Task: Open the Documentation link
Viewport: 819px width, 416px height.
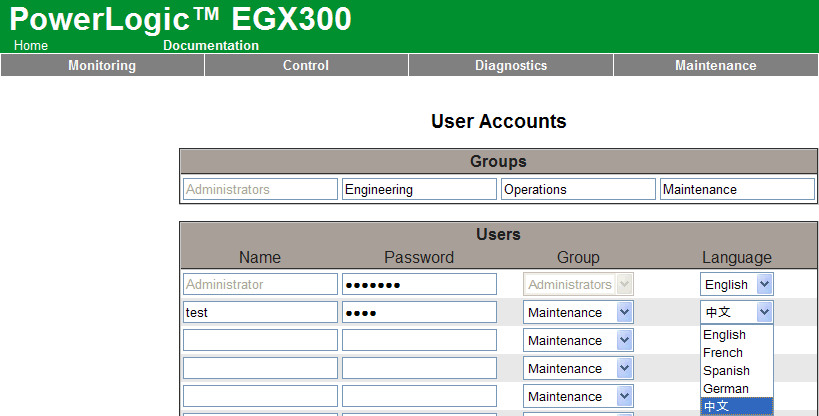Action: 211,45
